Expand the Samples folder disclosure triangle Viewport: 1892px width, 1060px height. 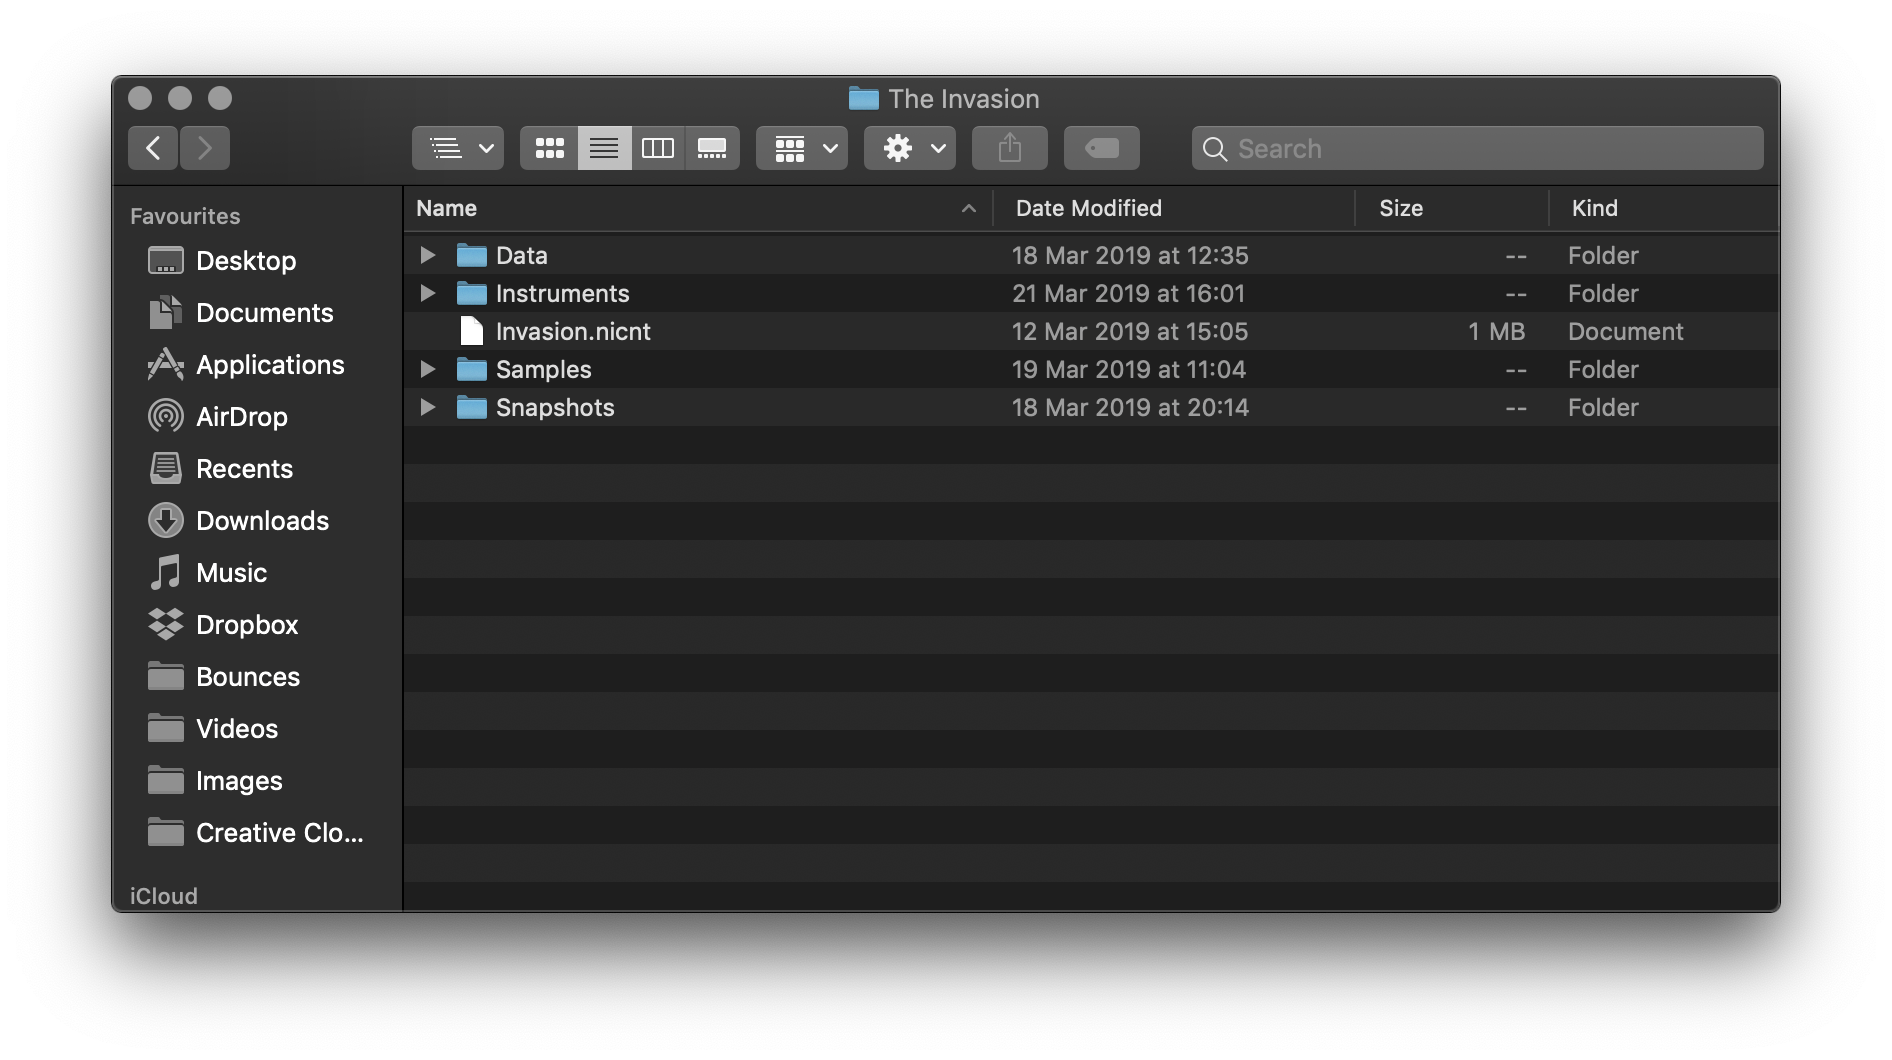(427, 369)
